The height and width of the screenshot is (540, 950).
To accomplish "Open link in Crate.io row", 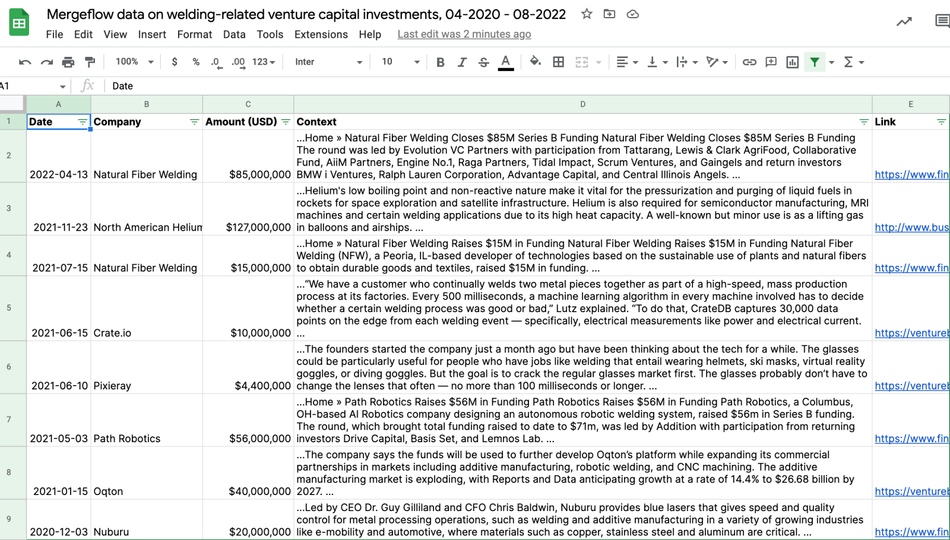I will [911, 333].
